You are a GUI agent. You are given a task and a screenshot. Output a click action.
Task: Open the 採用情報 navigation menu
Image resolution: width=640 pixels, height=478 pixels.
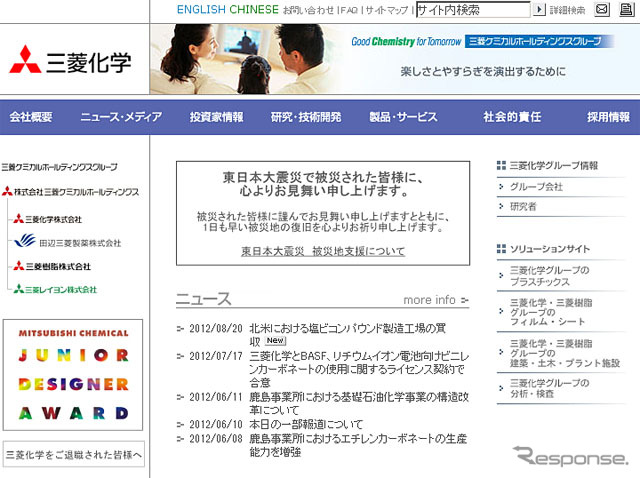point(608,117)
